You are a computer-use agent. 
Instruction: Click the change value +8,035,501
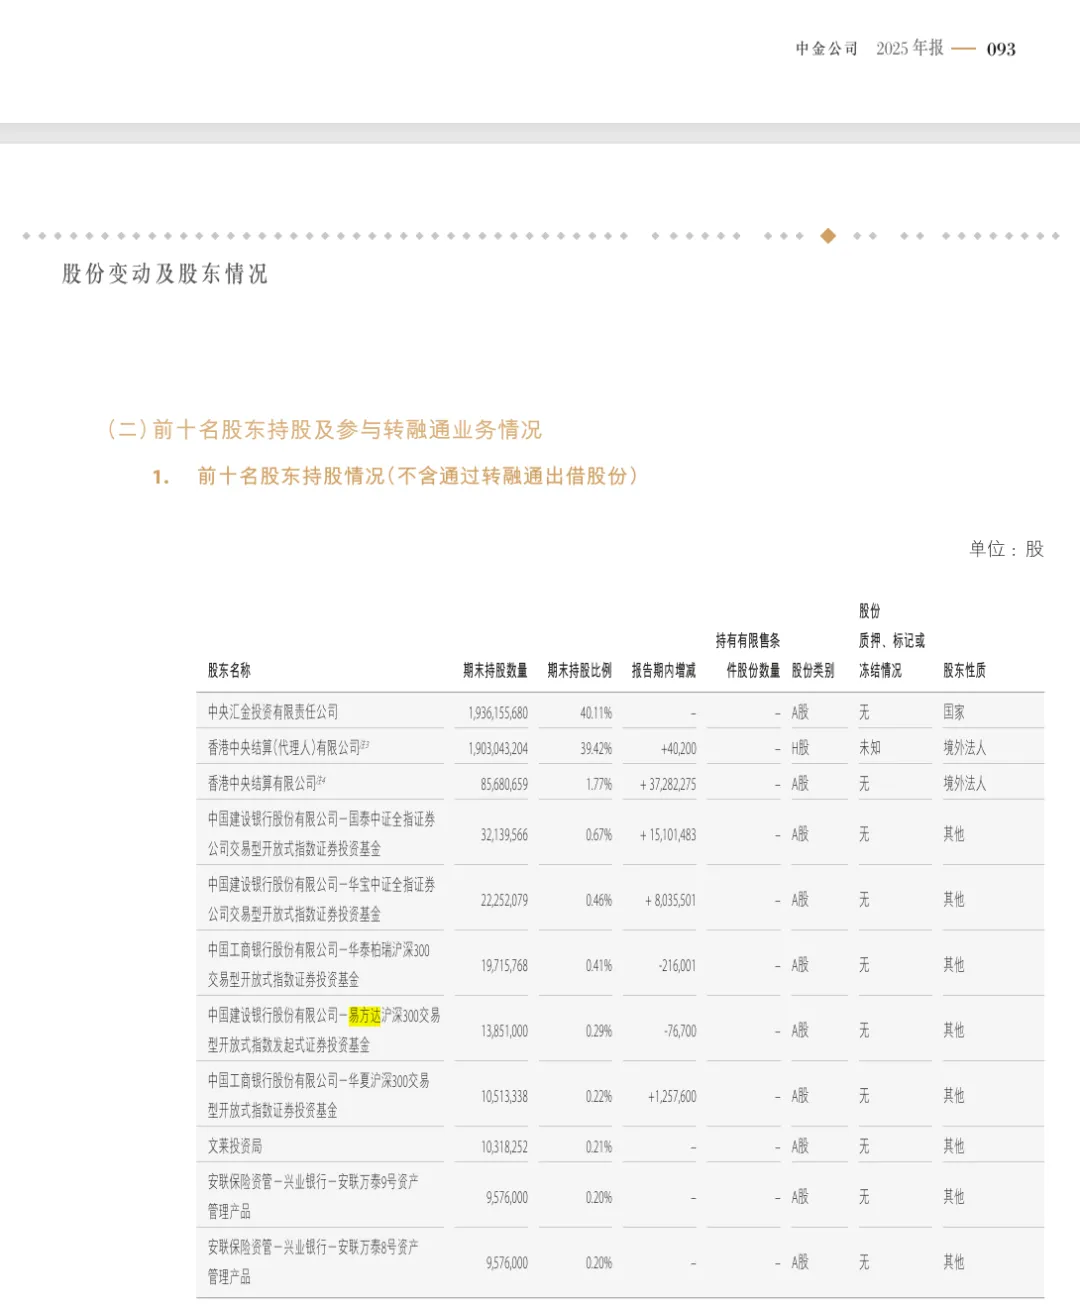click(x=670, y=900)
